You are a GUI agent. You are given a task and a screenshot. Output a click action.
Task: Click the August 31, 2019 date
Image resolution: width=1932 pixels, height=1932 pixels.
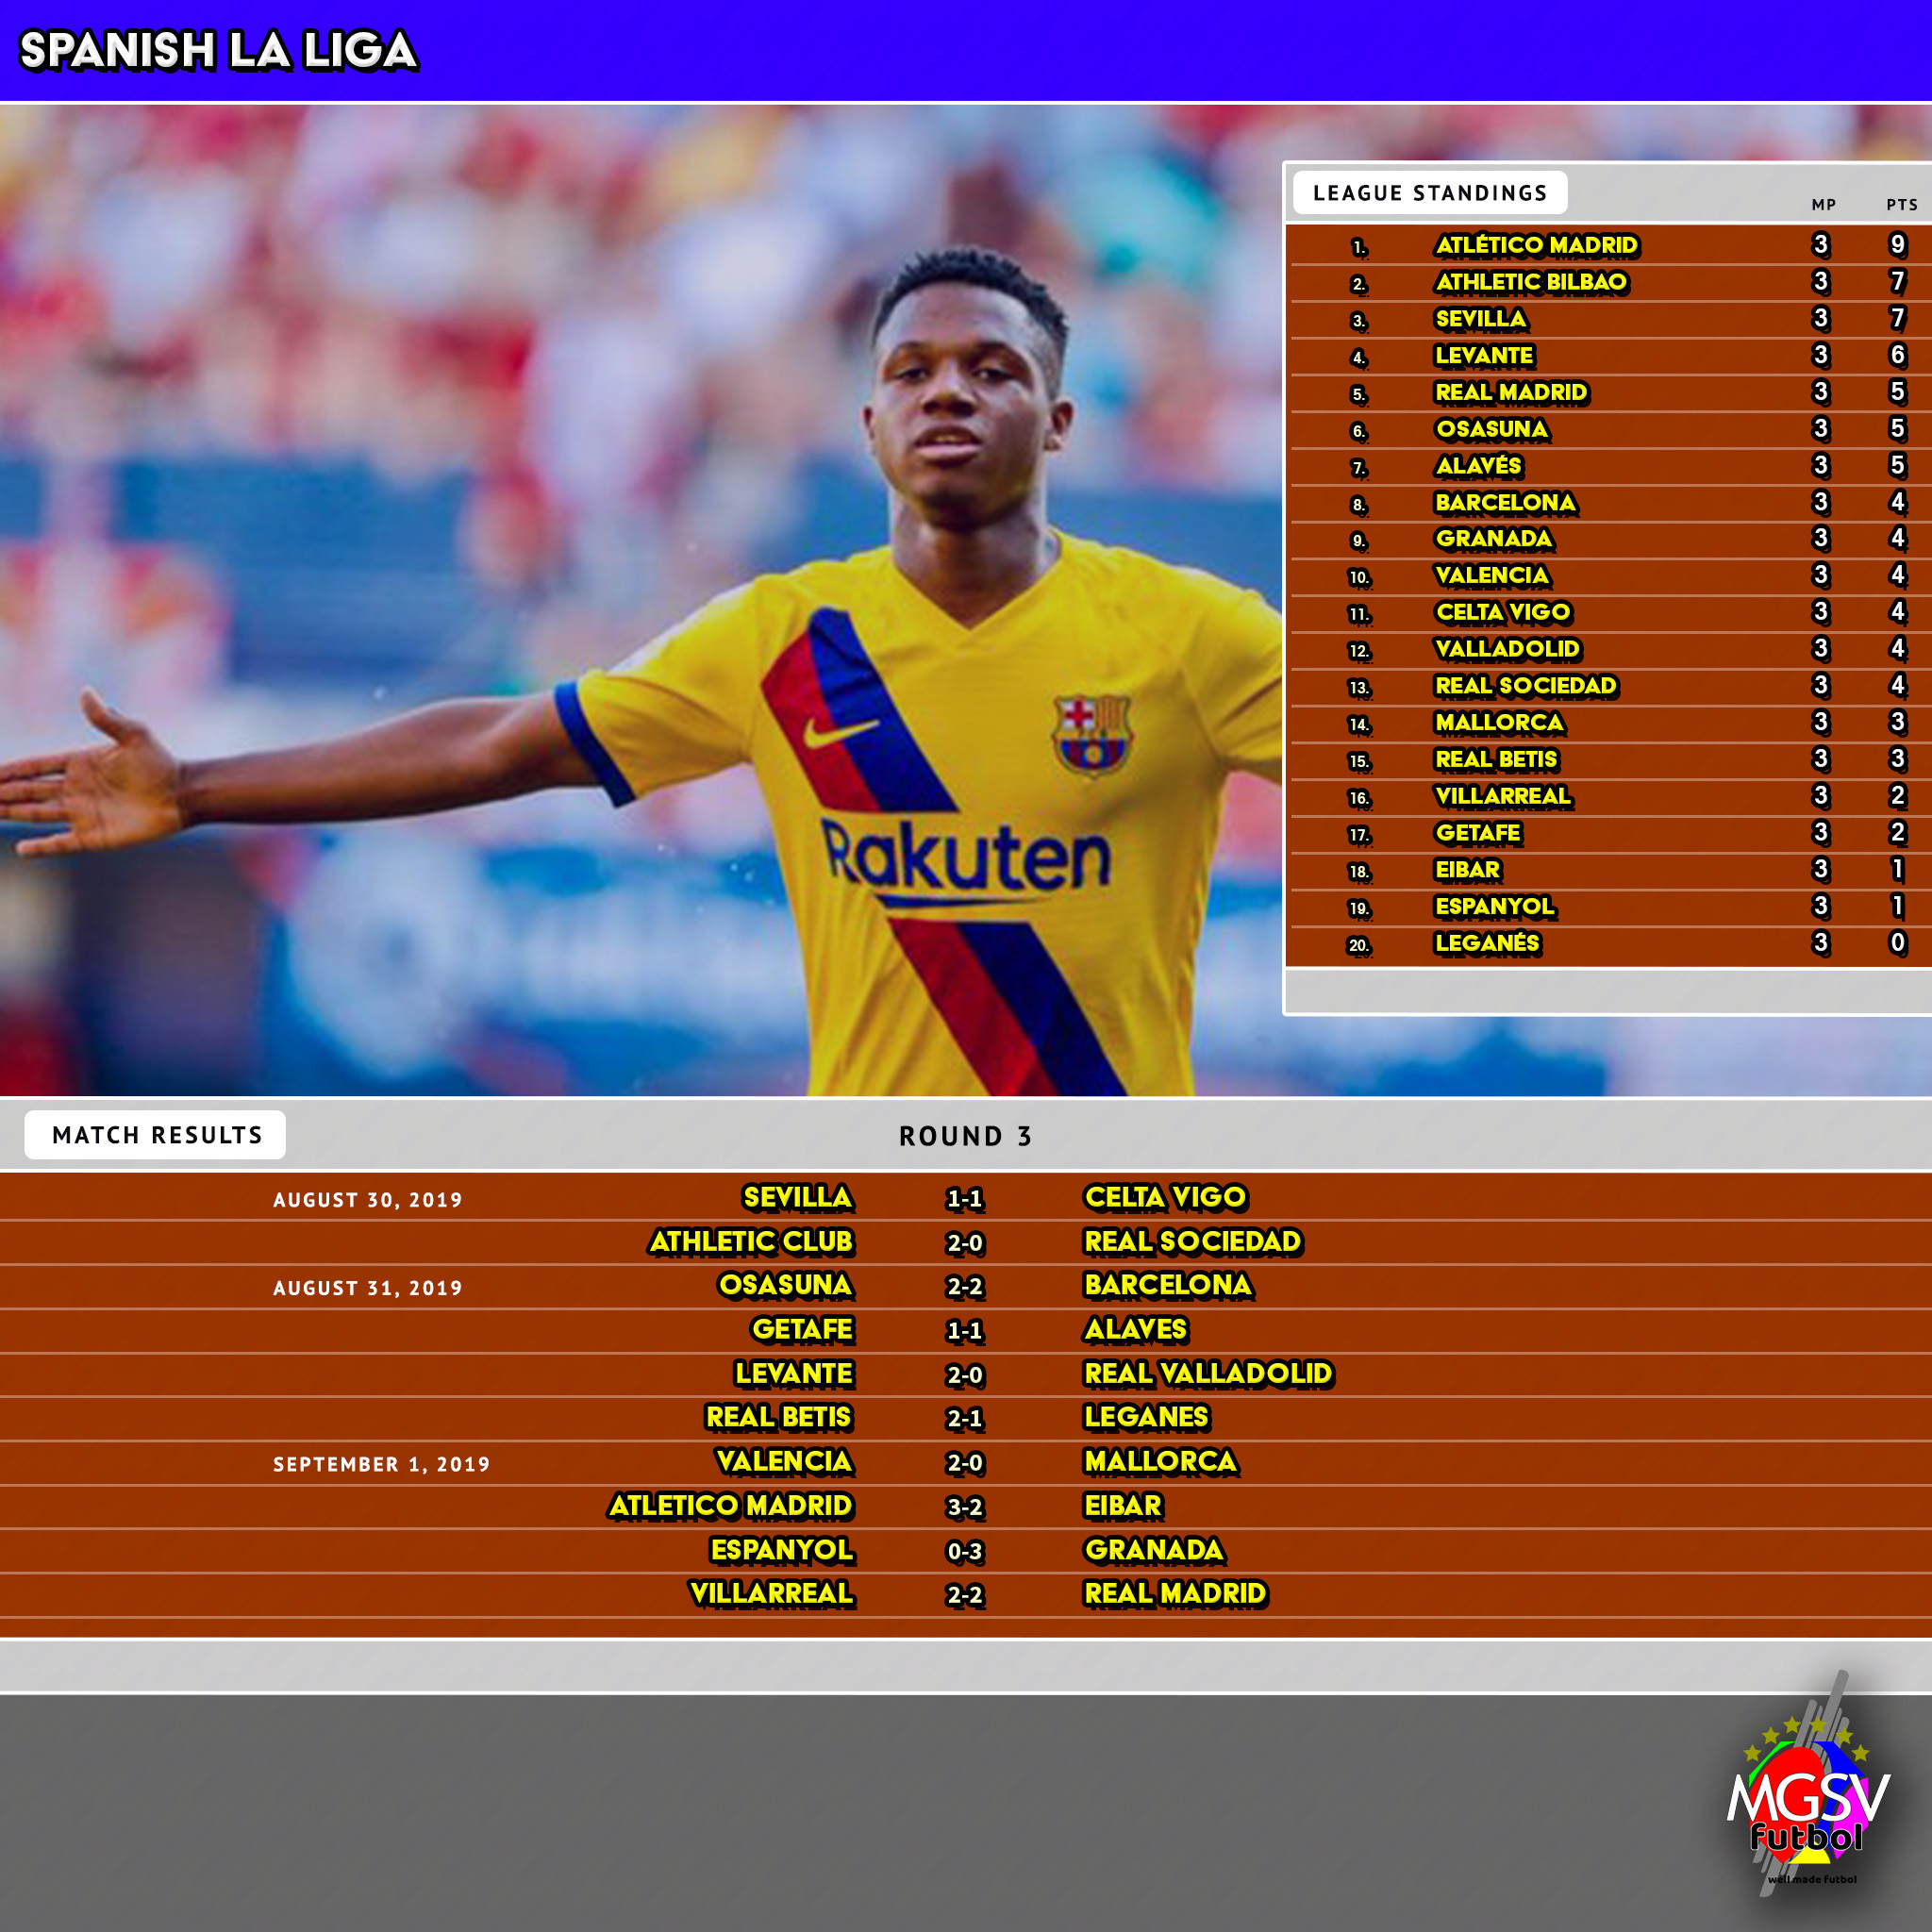tap(368, 1288)
